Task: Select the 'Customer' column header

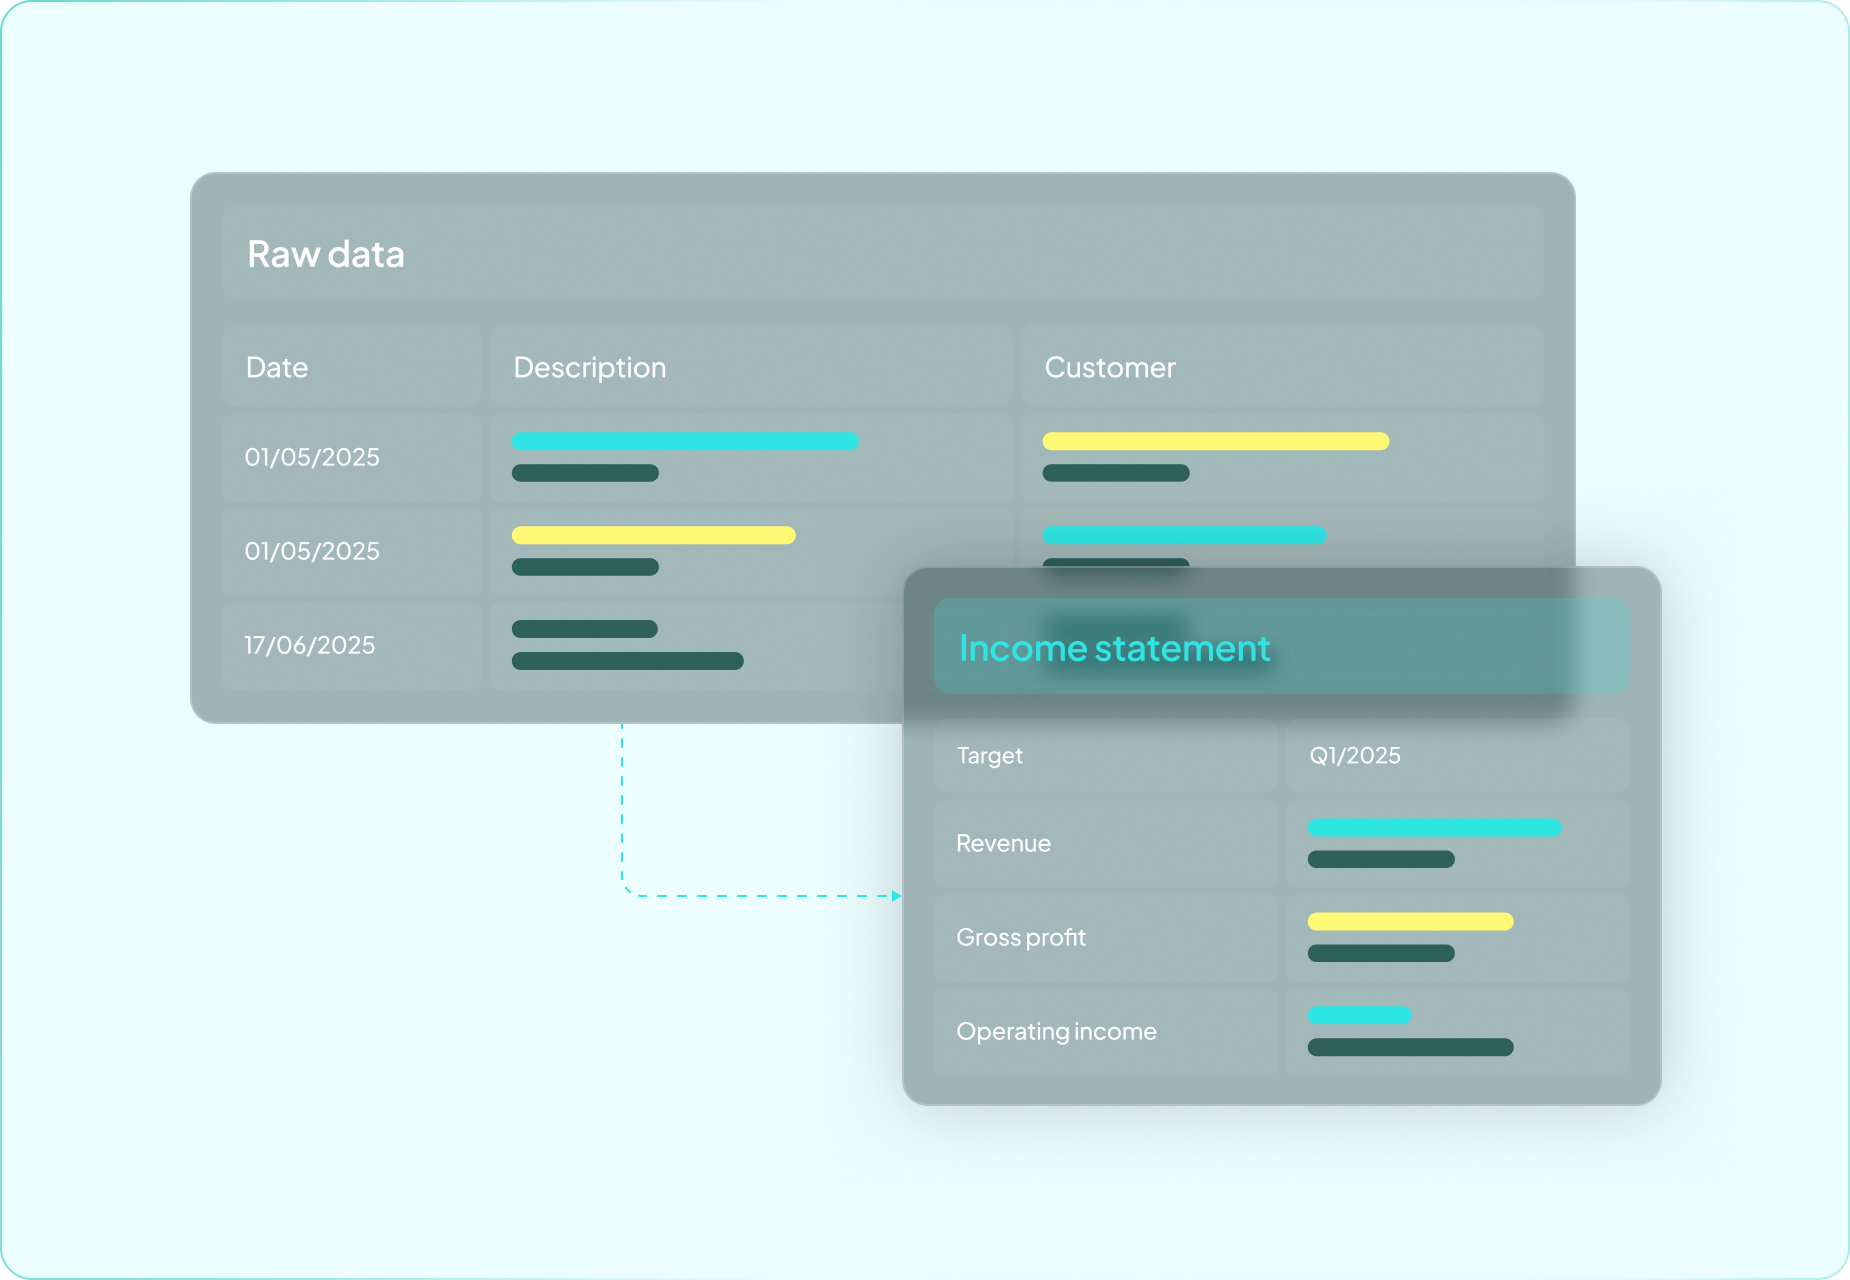Action: tap(1282, 366)
